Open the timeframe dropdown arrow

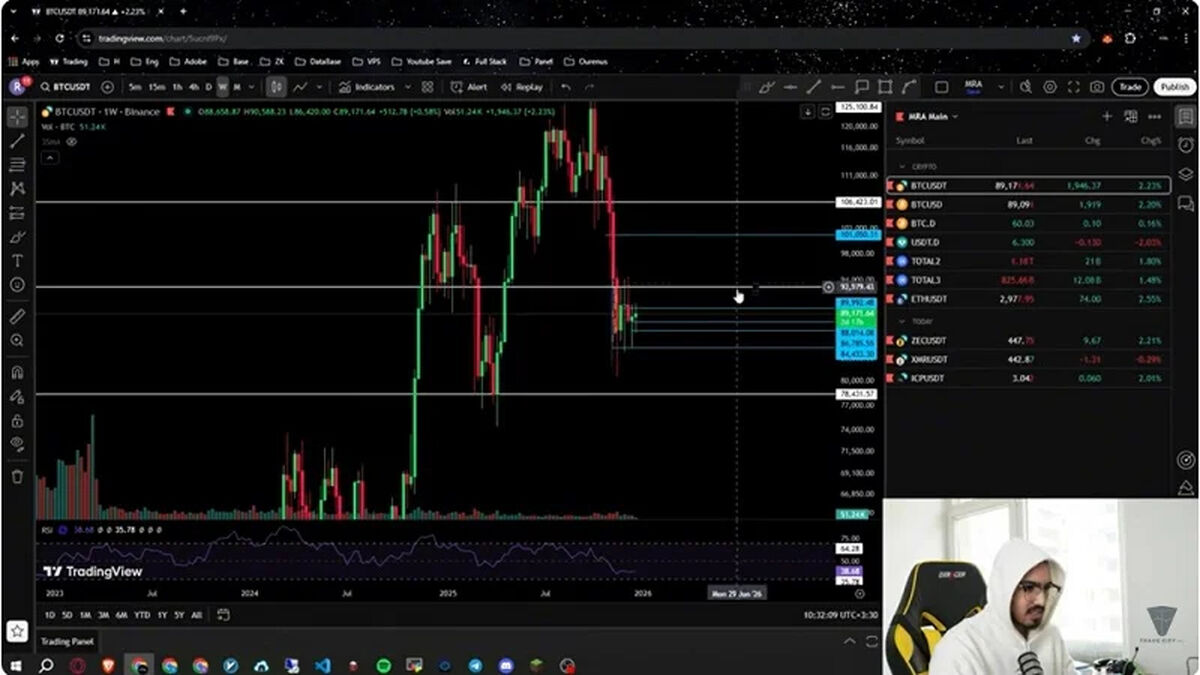tap(250, 87)
